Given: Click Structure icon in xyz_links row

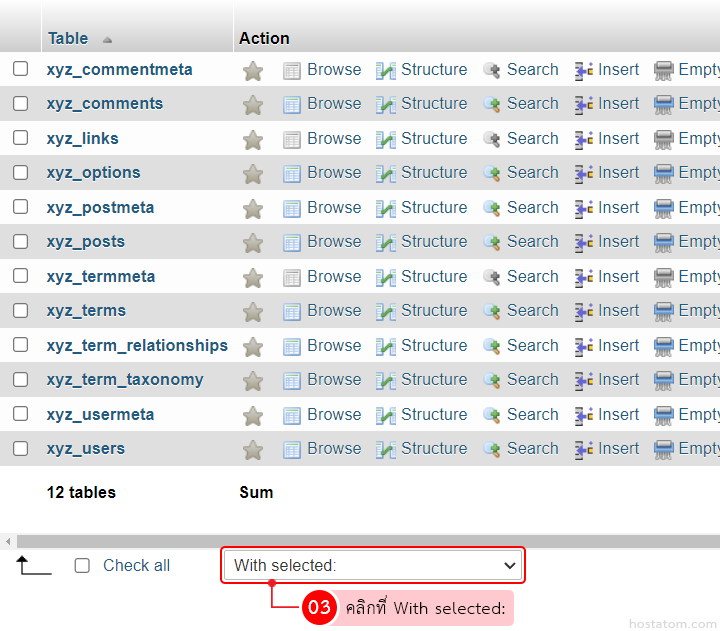Looking at the screenshot, I should [x=386, y=140].
